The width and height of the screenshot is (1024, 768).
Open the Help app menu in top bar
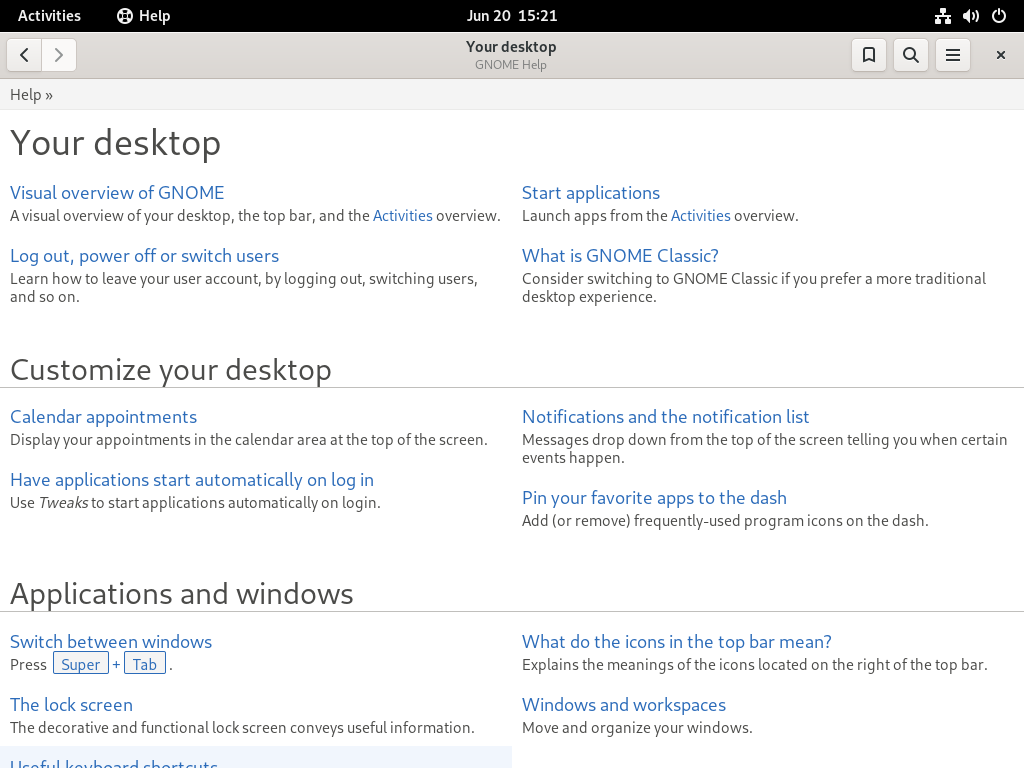click(144, 16)
